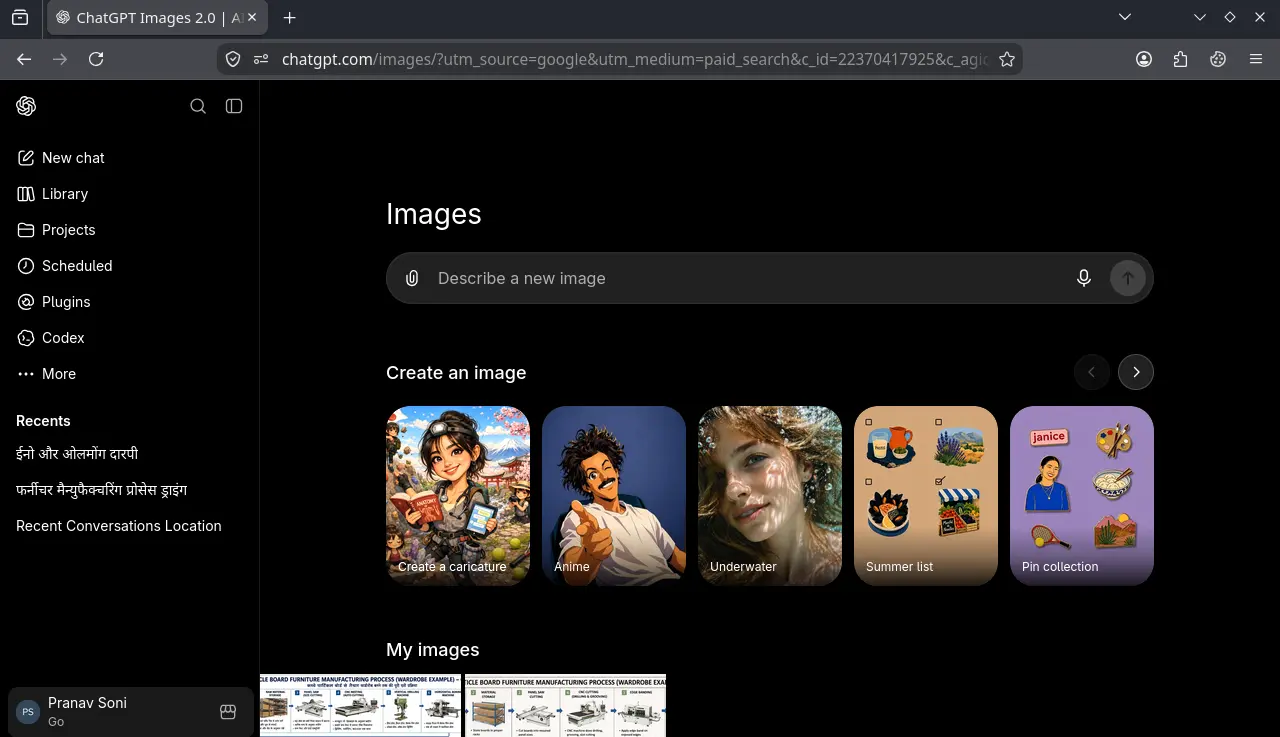Click the browser's recent browsing icon left of the tab

pyautogui.click(x=20, y=18)
